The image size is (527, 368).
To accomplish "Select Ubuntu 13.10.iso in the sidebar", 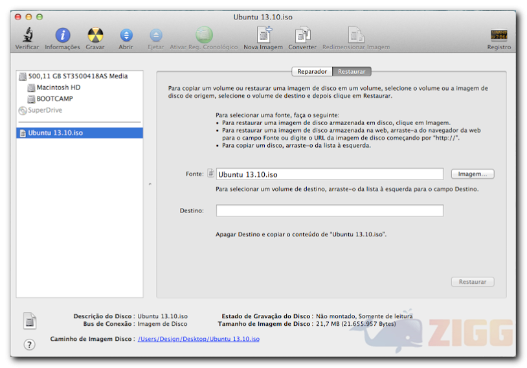I will pos(80,133).
